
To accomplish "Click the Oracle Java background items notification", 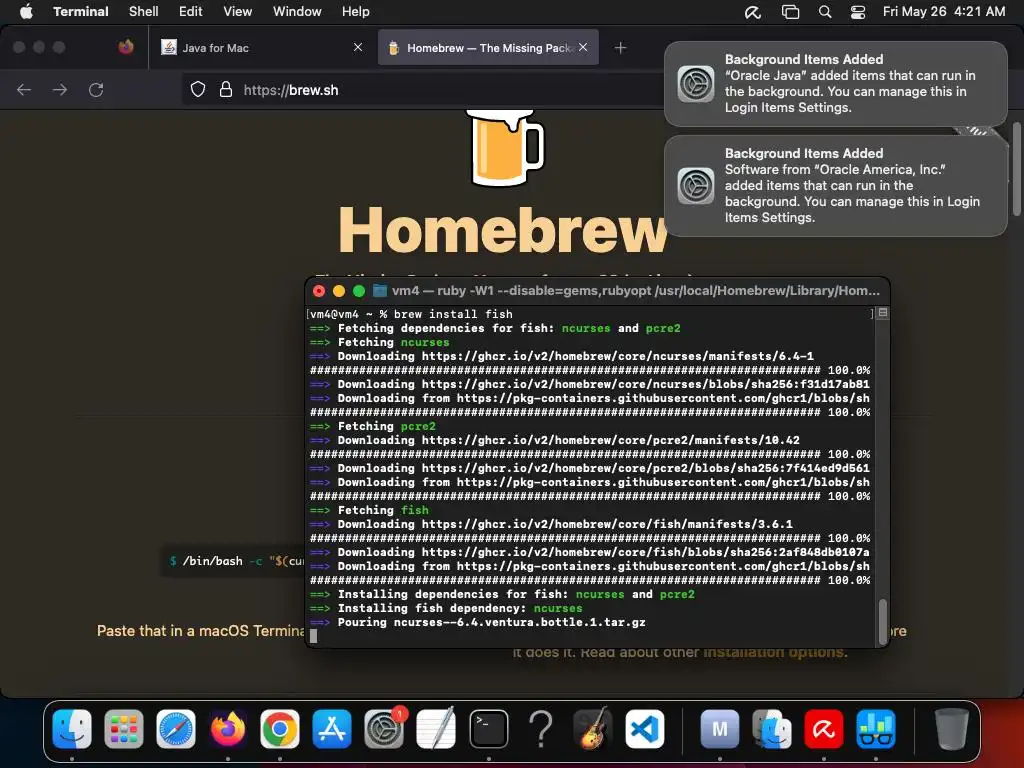I will (x=836, y=84).
